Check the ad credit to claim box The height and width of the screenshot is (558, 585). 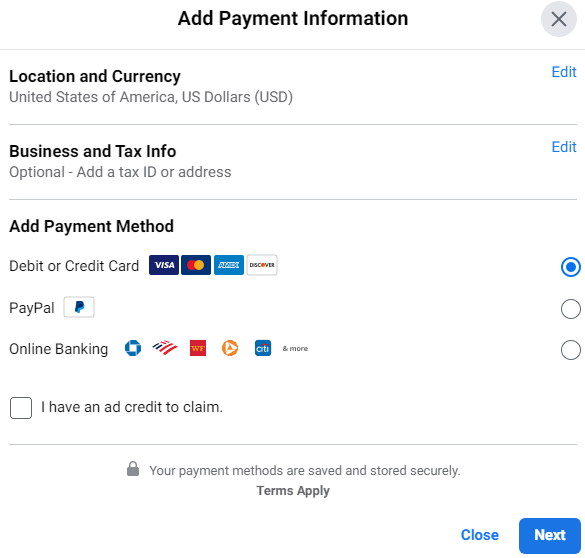point(21,408)
